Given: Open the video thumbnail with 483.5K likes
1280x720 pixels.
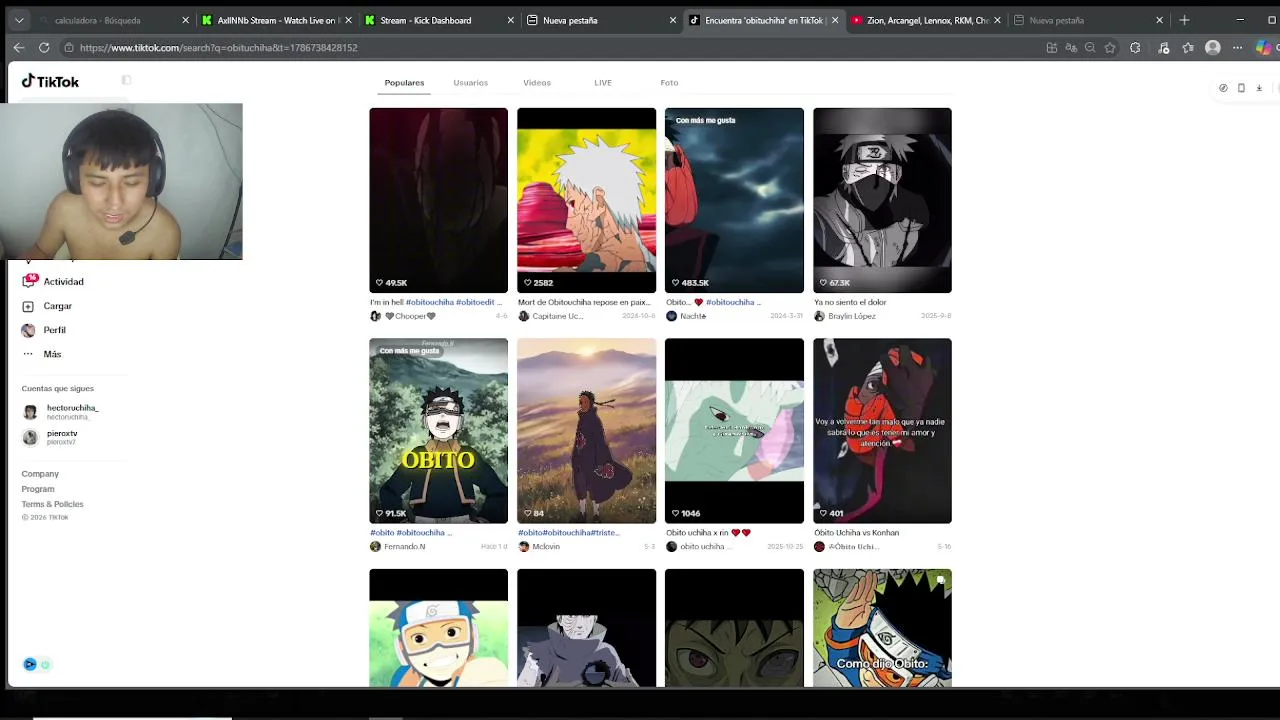Looking at the screenshot, I should coord(734,200).
